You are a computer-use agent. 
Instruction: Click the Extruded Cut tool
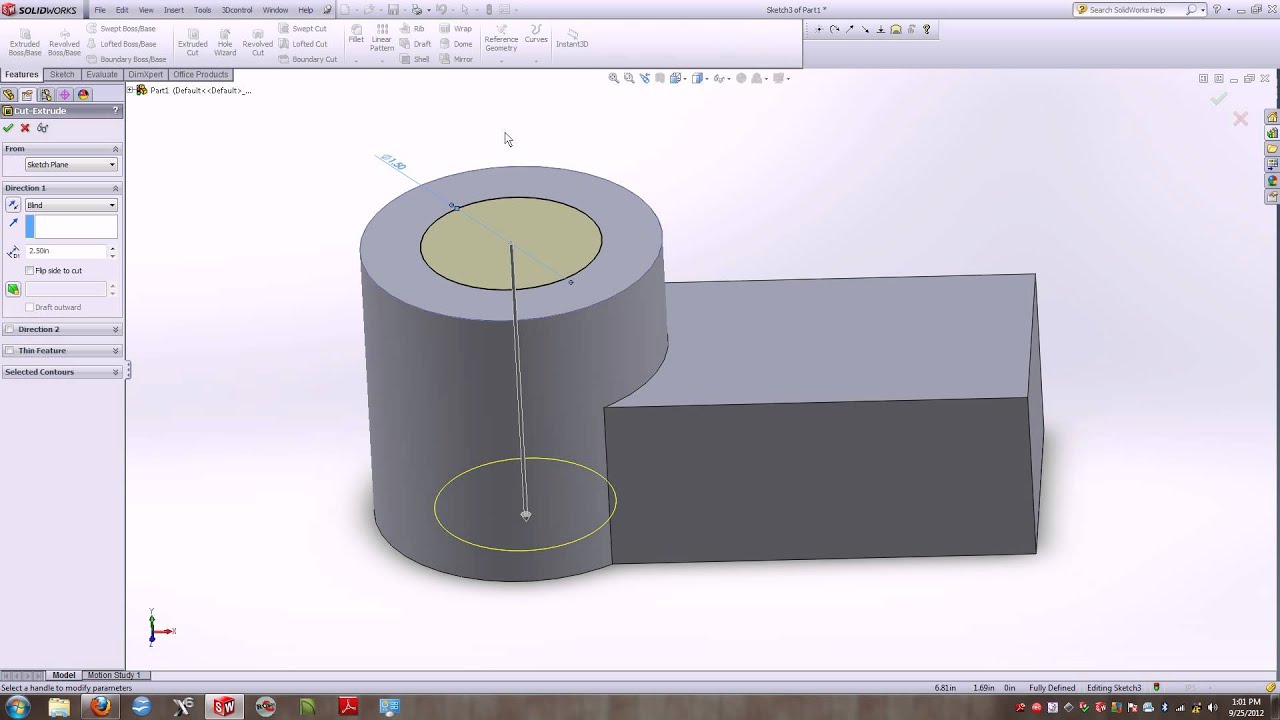pyautogui.click(x=192, y=40)
